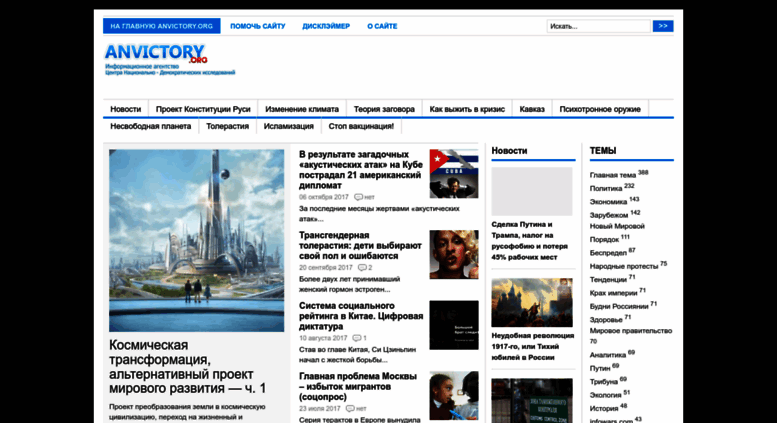Select Несвободная планета menu tab

point(151,126)
